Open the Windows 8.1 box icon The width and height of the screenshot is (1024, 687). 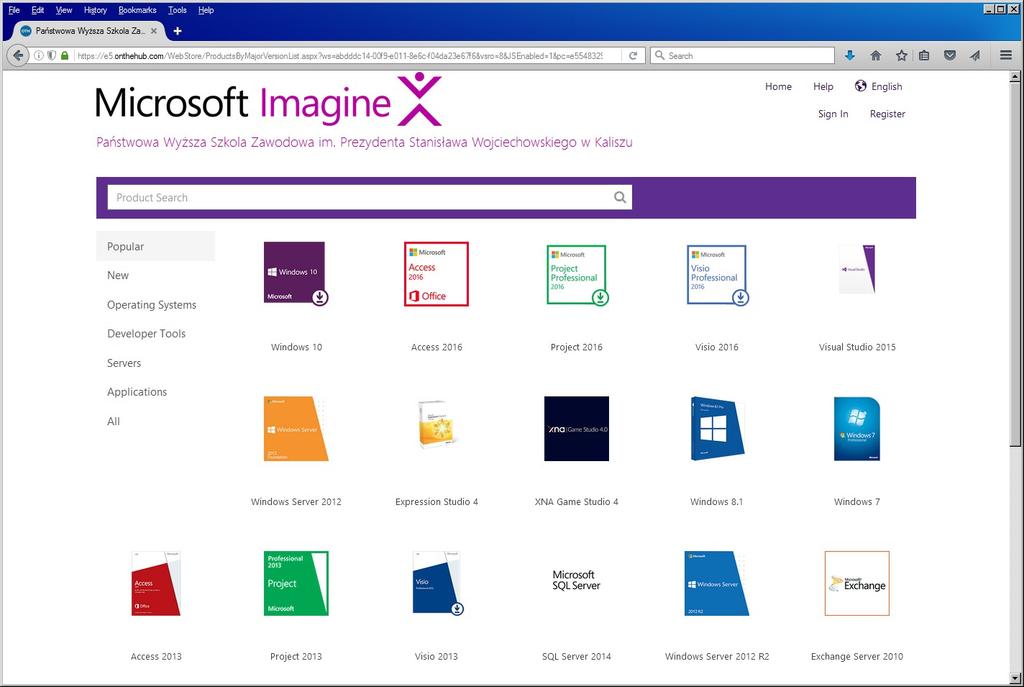717,428
